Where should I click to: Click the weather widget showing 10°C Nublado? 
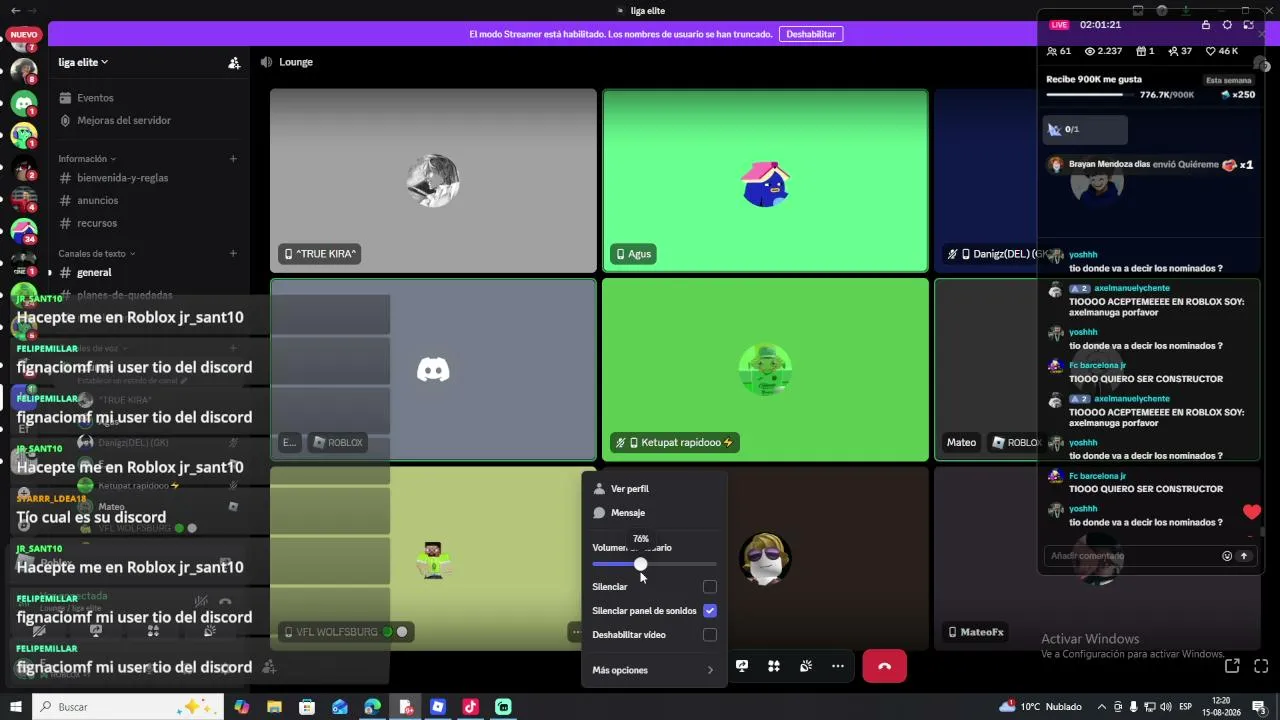pyautogui.click(x=1040, y=707)
